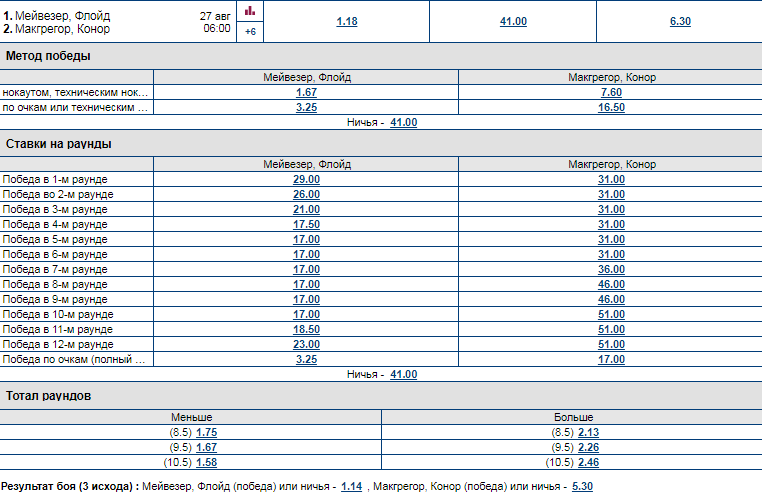The height and width of the screenshot is (497, 762).
Task: Expand the +6 additional markets button
Action: point(250,32)
